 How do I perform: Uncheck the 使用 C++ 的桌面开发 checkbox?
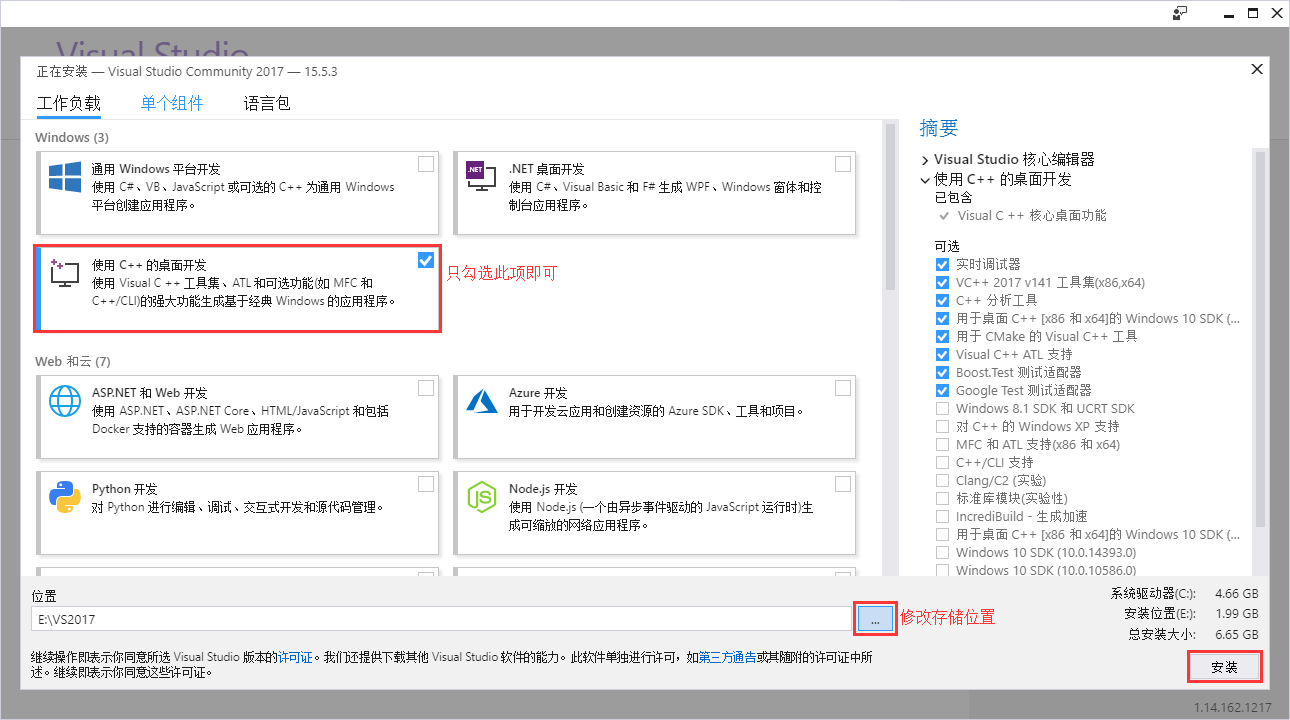[x=425, y=260]
